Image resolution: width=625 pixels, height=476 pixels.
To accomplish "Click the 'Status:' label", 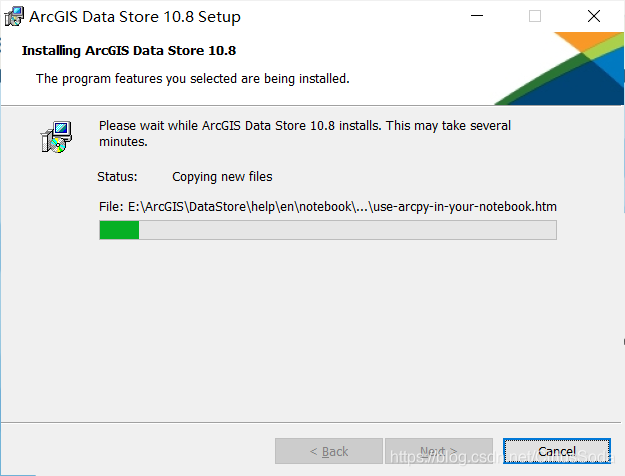I will 117,177.
